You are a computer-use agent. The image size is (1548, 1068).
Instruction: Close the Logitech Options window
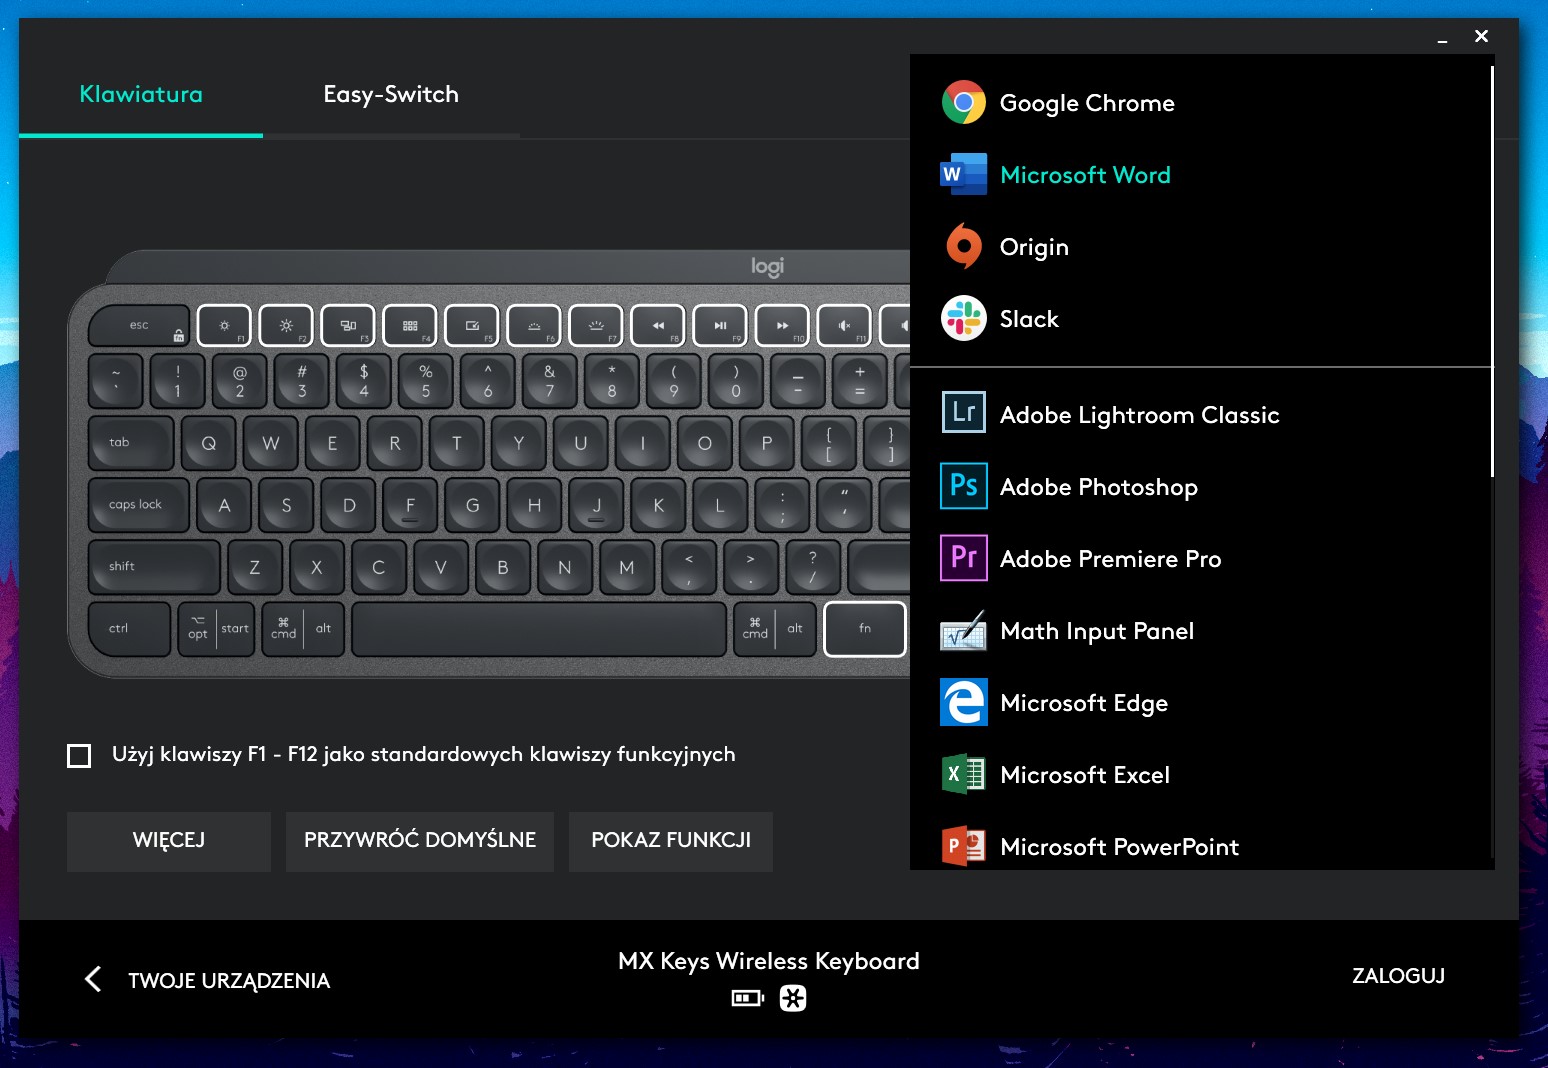(x=1482, y=36)
